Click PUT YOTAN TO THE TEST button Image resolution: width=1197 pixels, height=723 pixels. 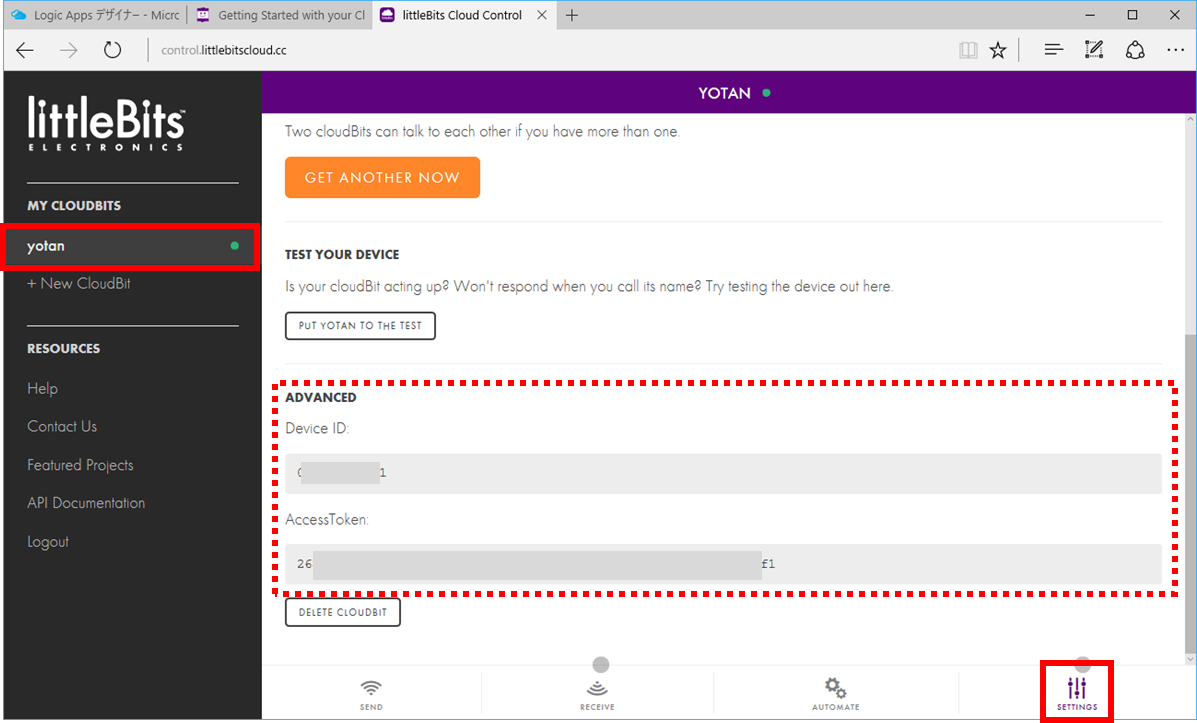(360, 326)
